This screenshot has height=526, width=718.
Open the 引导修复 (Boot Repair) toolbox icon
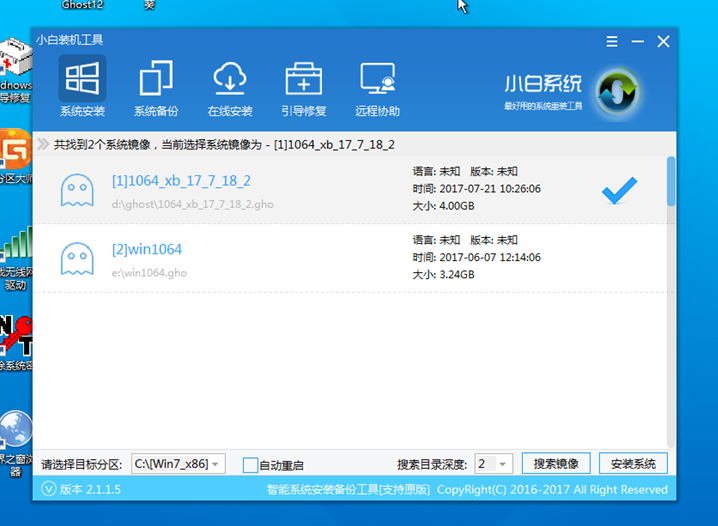point(303,87)
